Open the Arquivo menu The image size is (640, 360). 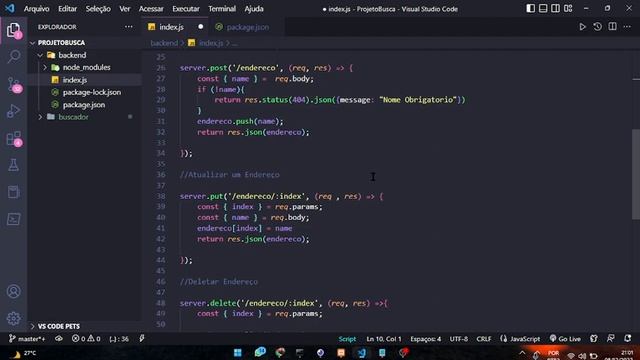click(36, 9)
